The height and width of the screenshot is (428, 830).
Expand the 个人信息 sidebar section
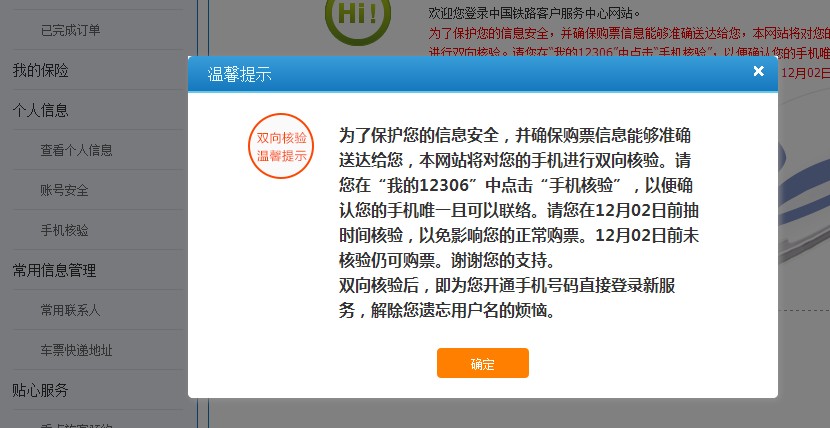click(x=40, y=111)
